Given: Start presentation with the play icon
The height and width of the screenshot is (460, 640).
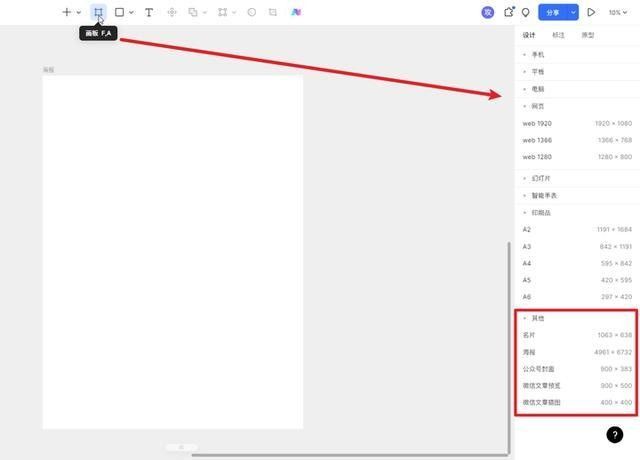Looking at the screenshot, I should 591,12.
